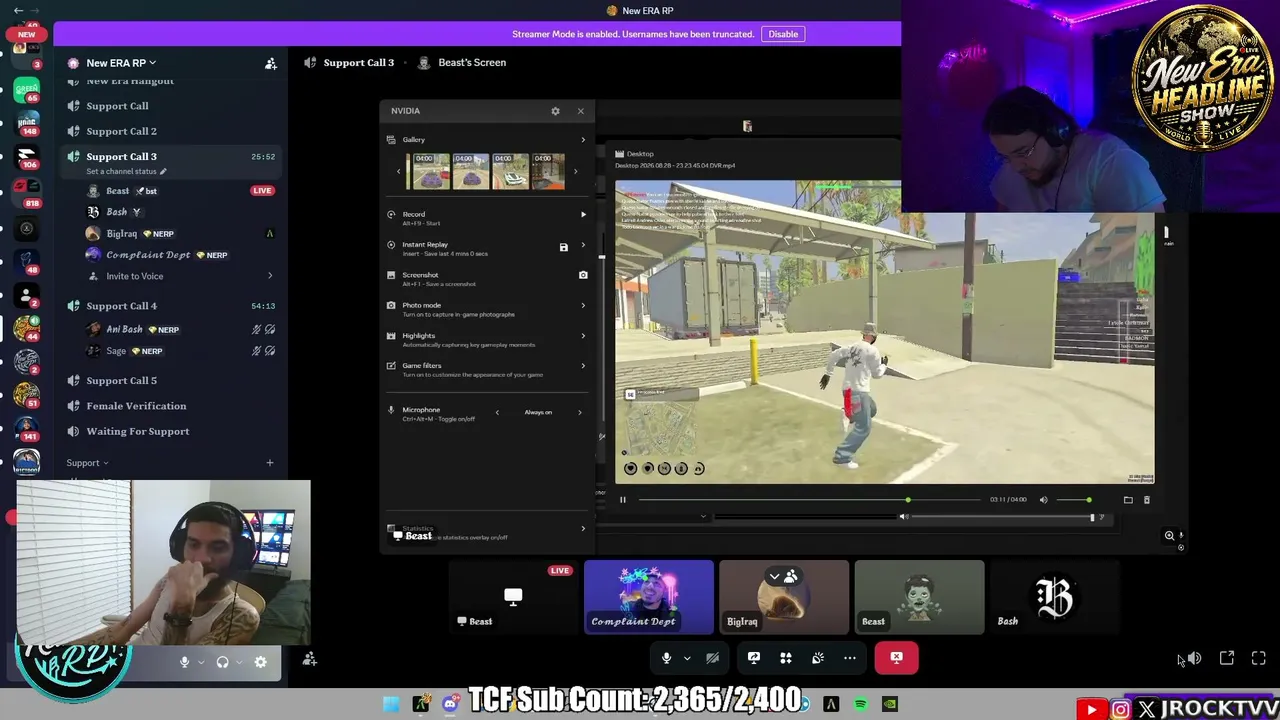Select Bash participant tile

point(1055,597)
